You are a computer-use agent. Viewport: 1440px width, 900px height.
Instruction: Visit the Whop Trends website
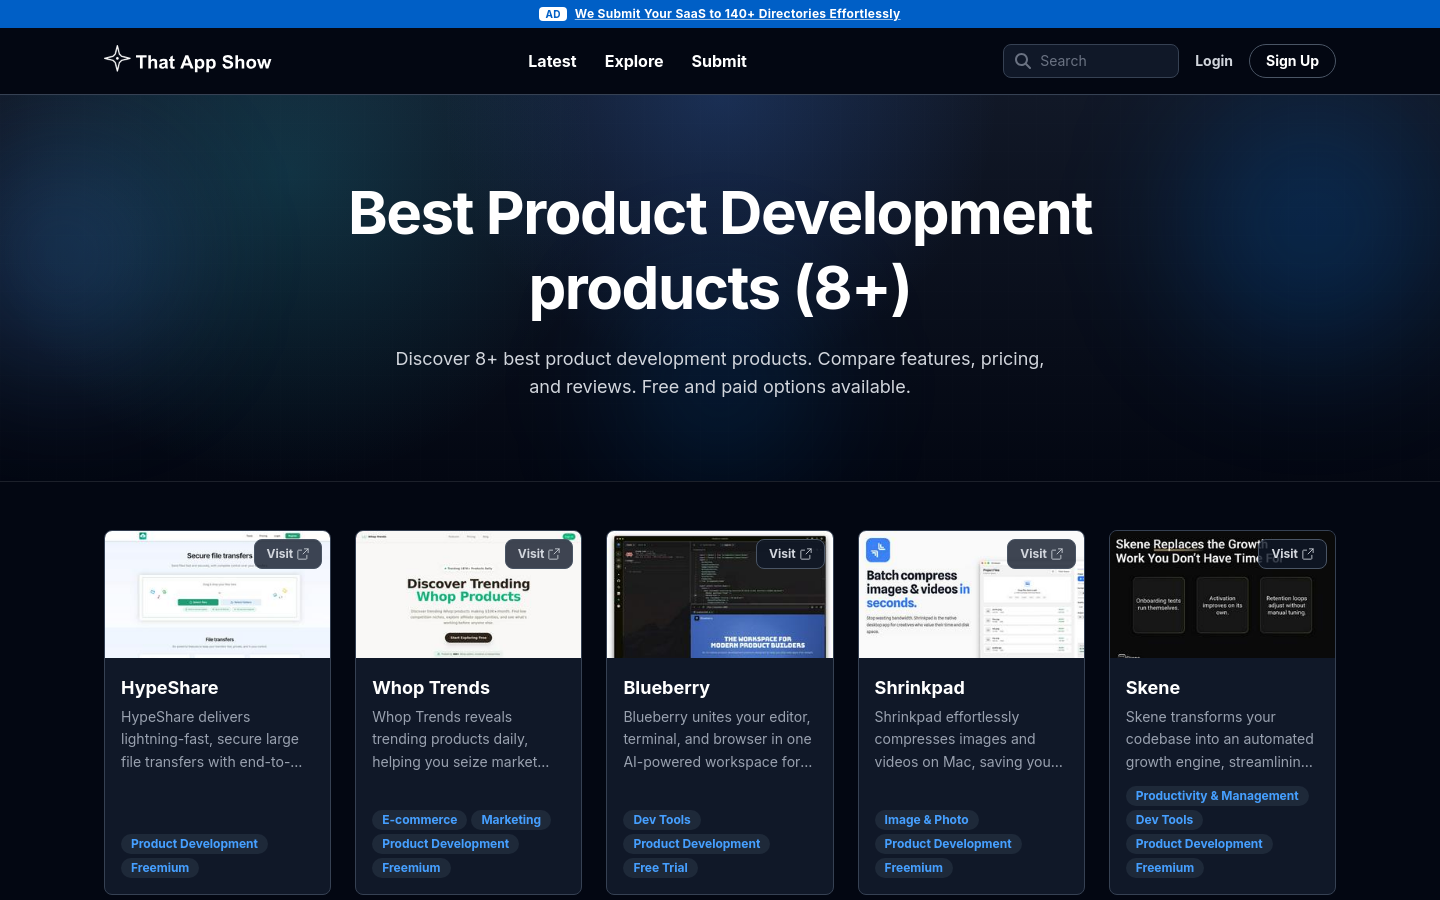539,554
